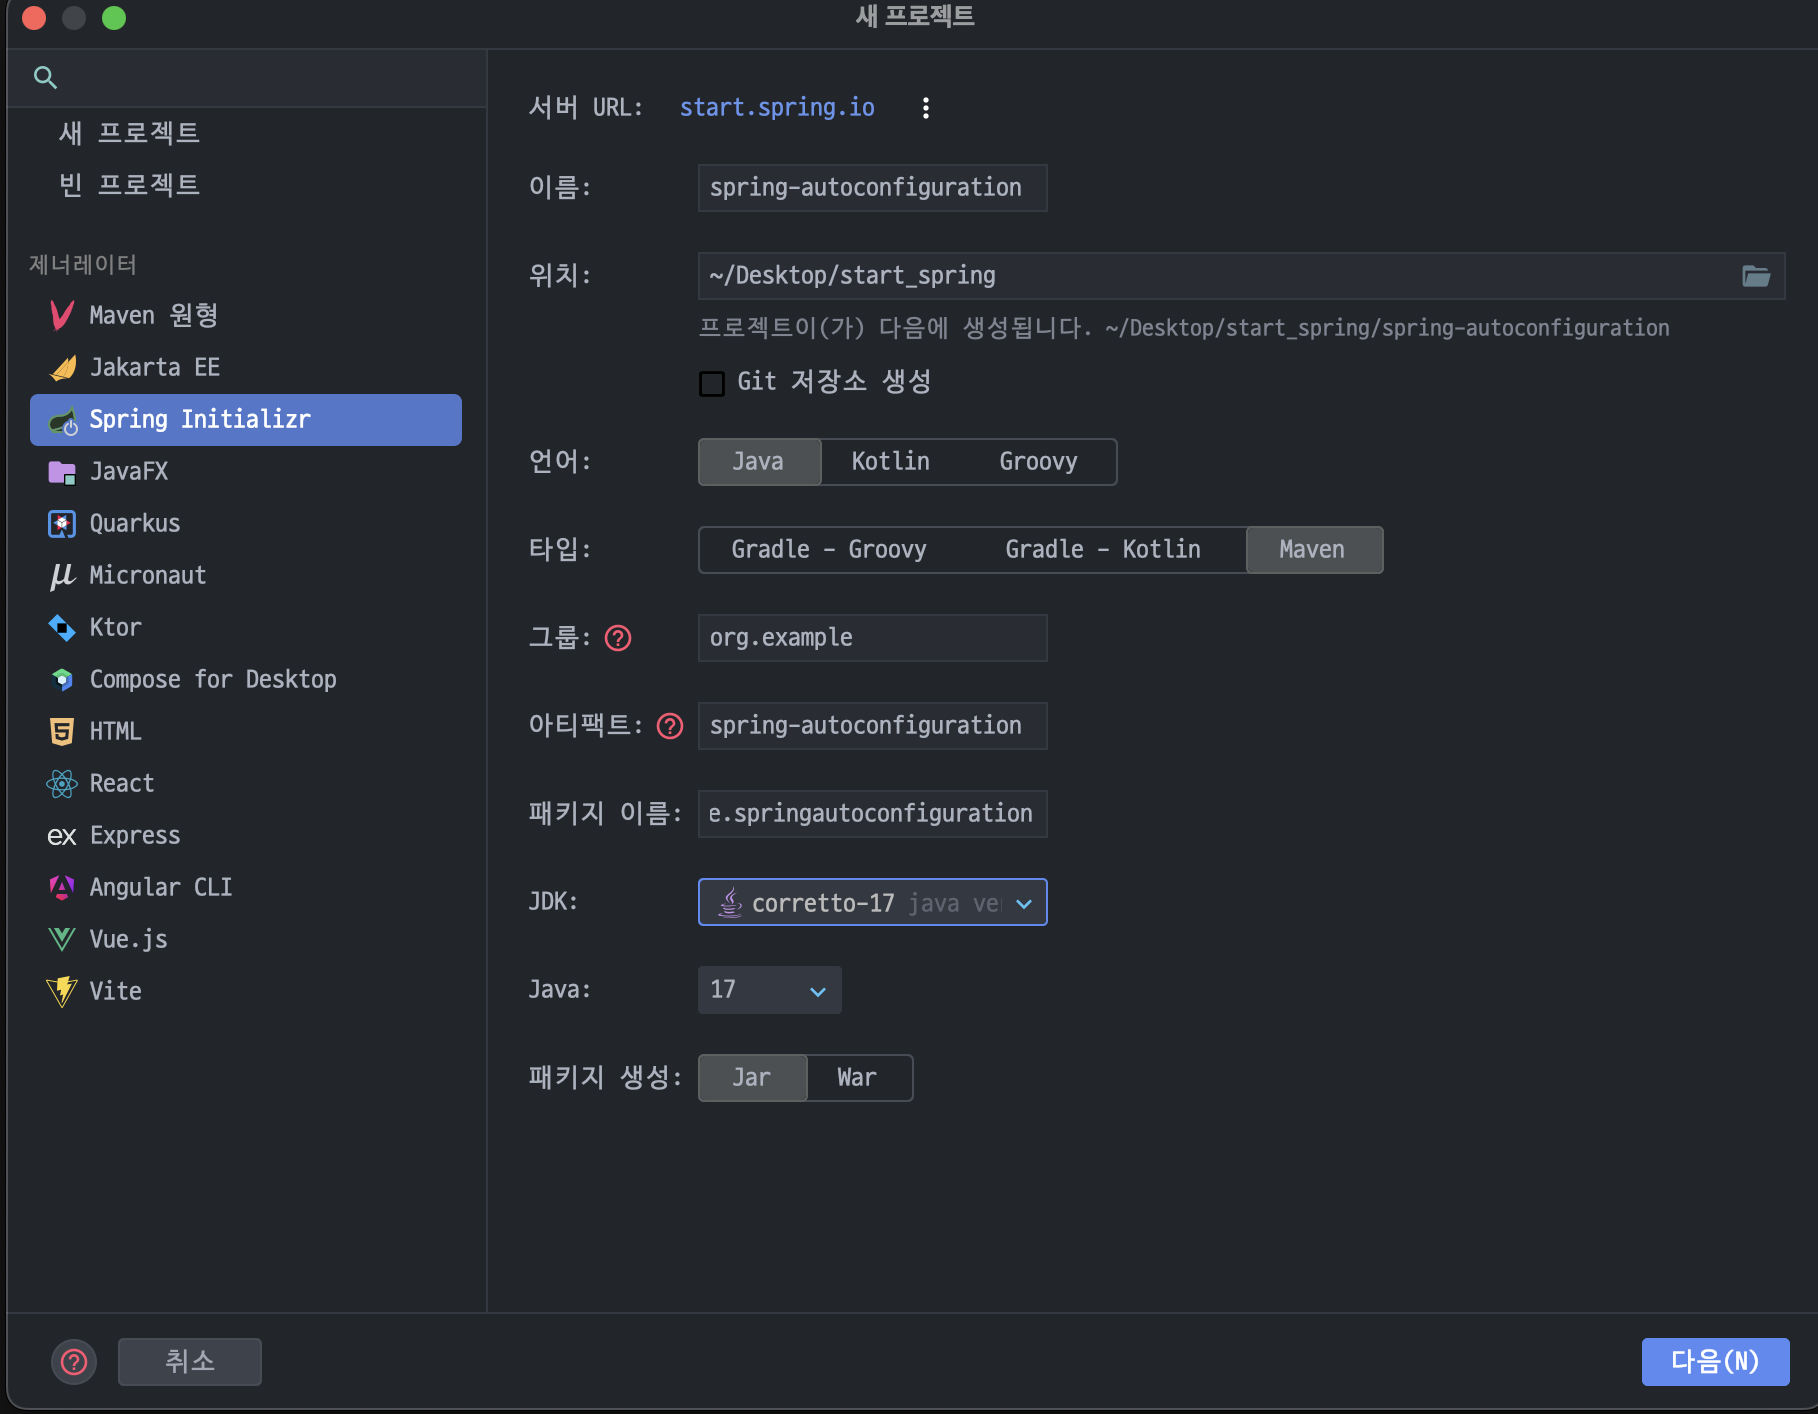
Task: Click the 다음(N) next button
Action: 1715,1362
